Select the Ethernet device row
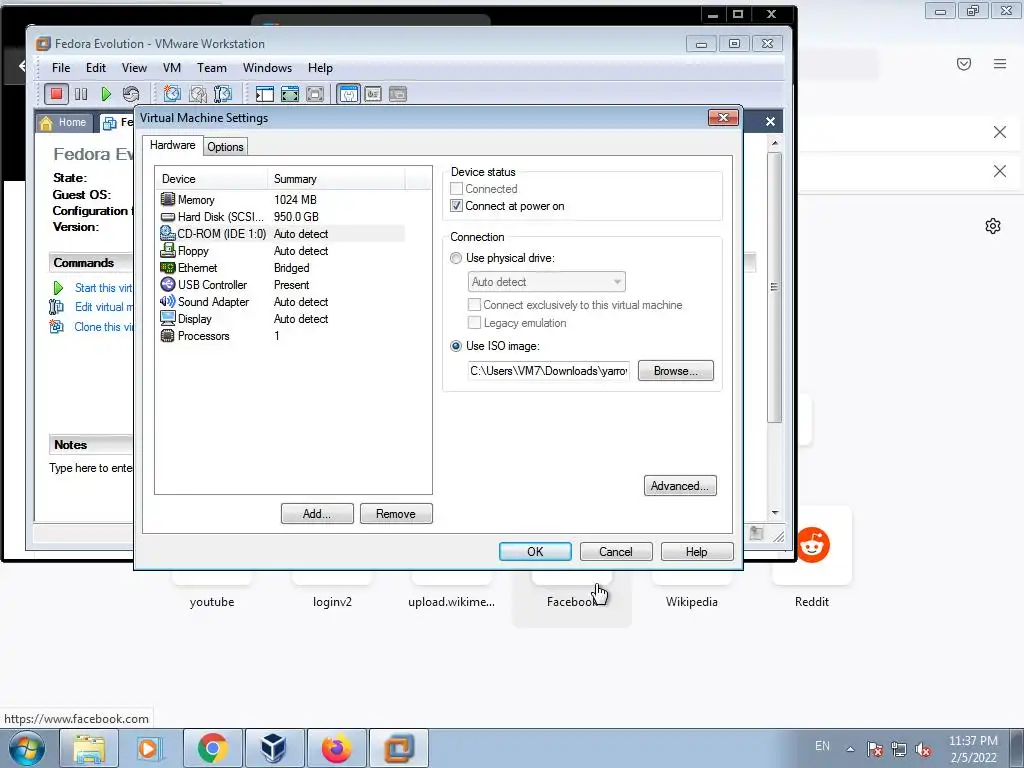The image size is (1024, 768). click(x=282, y=268)
